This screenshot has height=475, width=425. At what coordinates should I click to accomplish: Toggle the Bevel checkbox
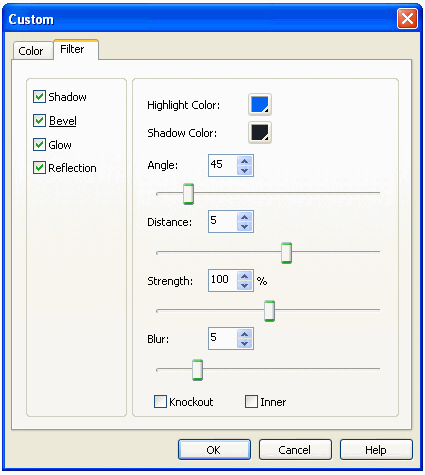point(39,120)
